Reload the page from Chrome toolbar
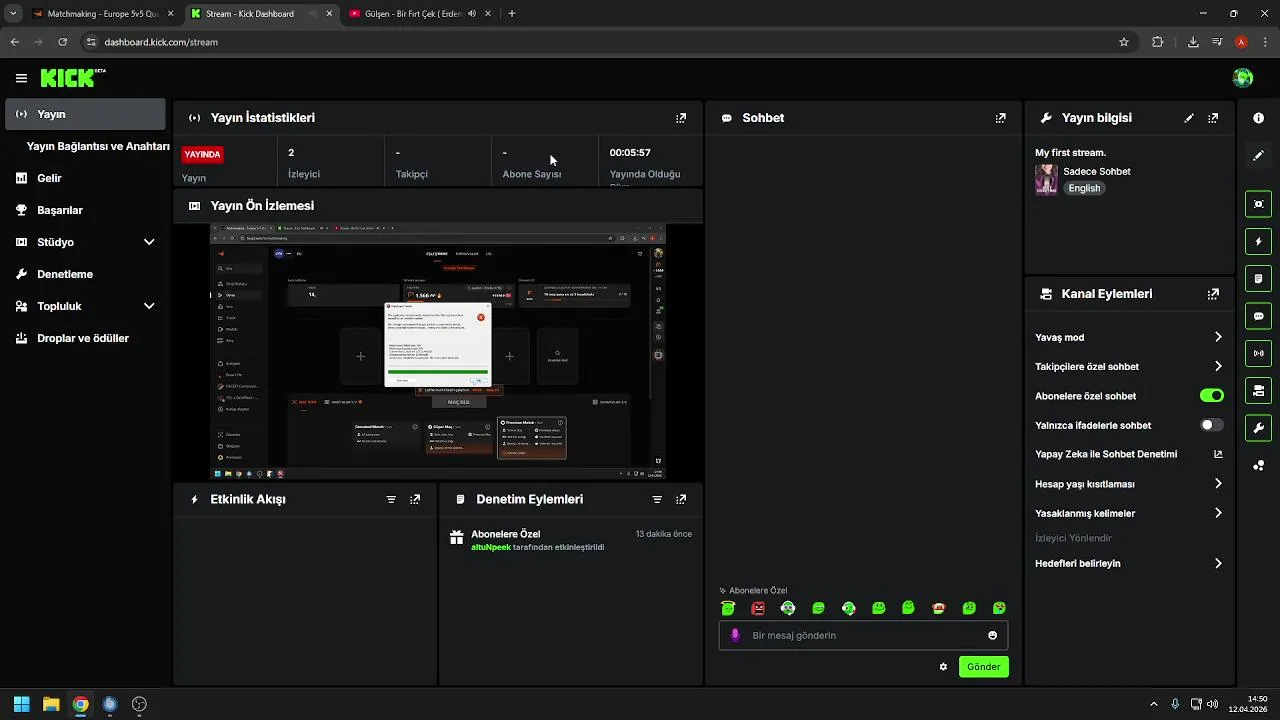The height and width of the screenshot is (720, 1280). click(62, 42)
